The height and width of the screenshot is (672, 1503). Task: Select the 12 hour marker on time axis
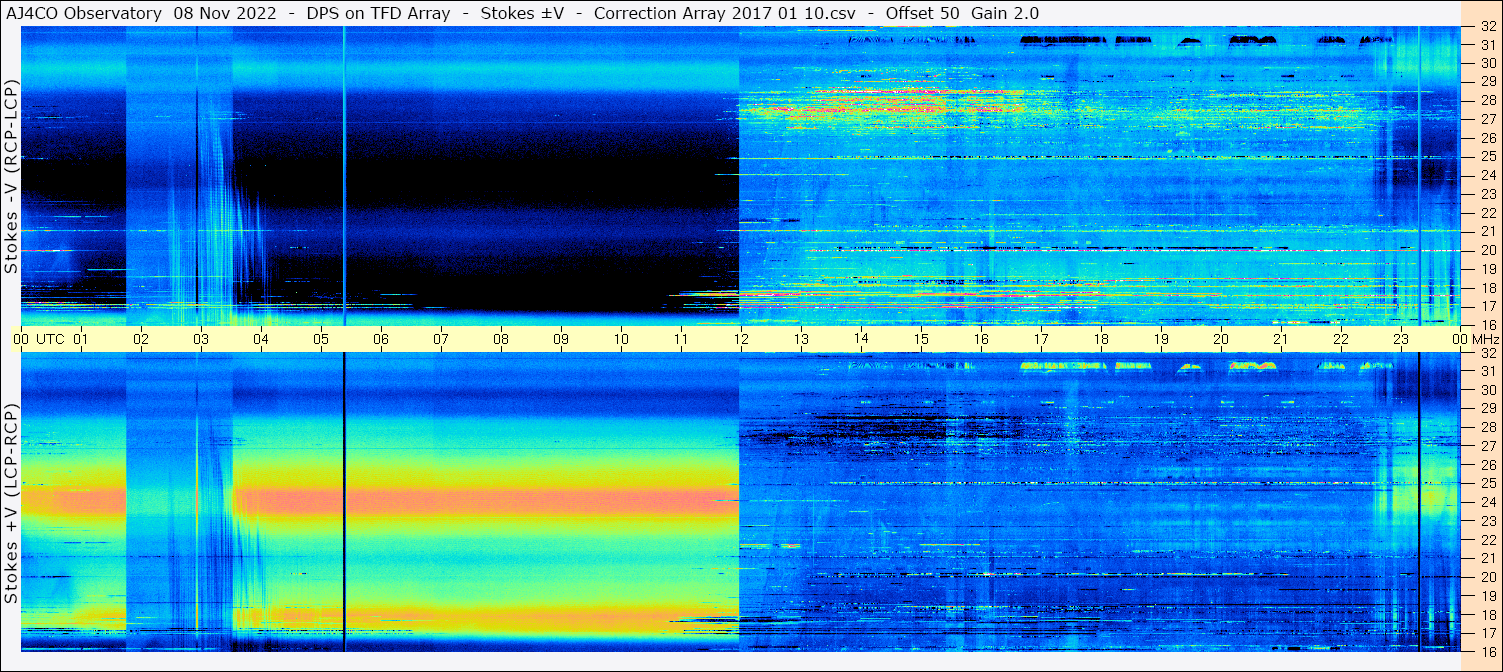741,339
